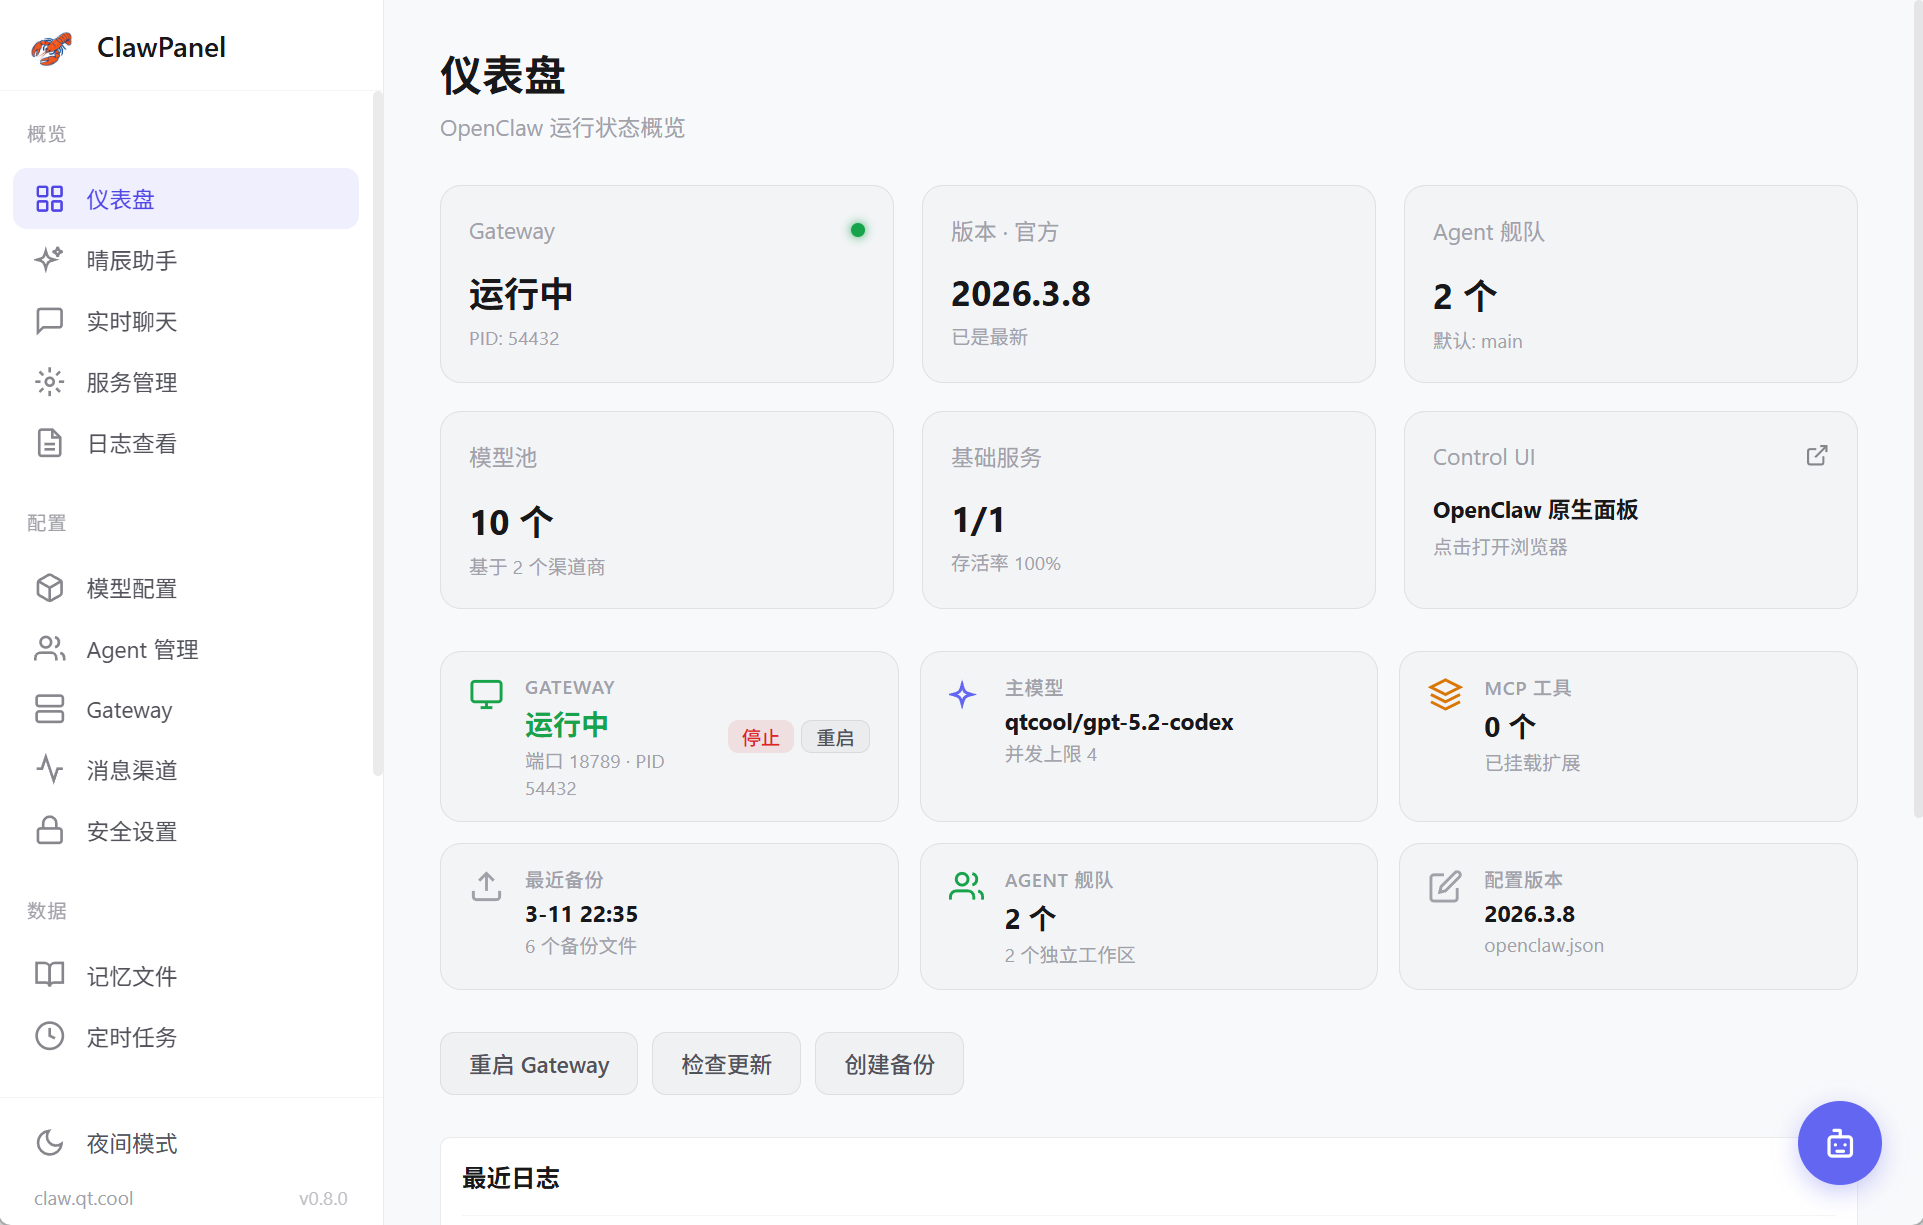
Task: Click the external link icon on Control UI card
Action: click(1817, 455)
